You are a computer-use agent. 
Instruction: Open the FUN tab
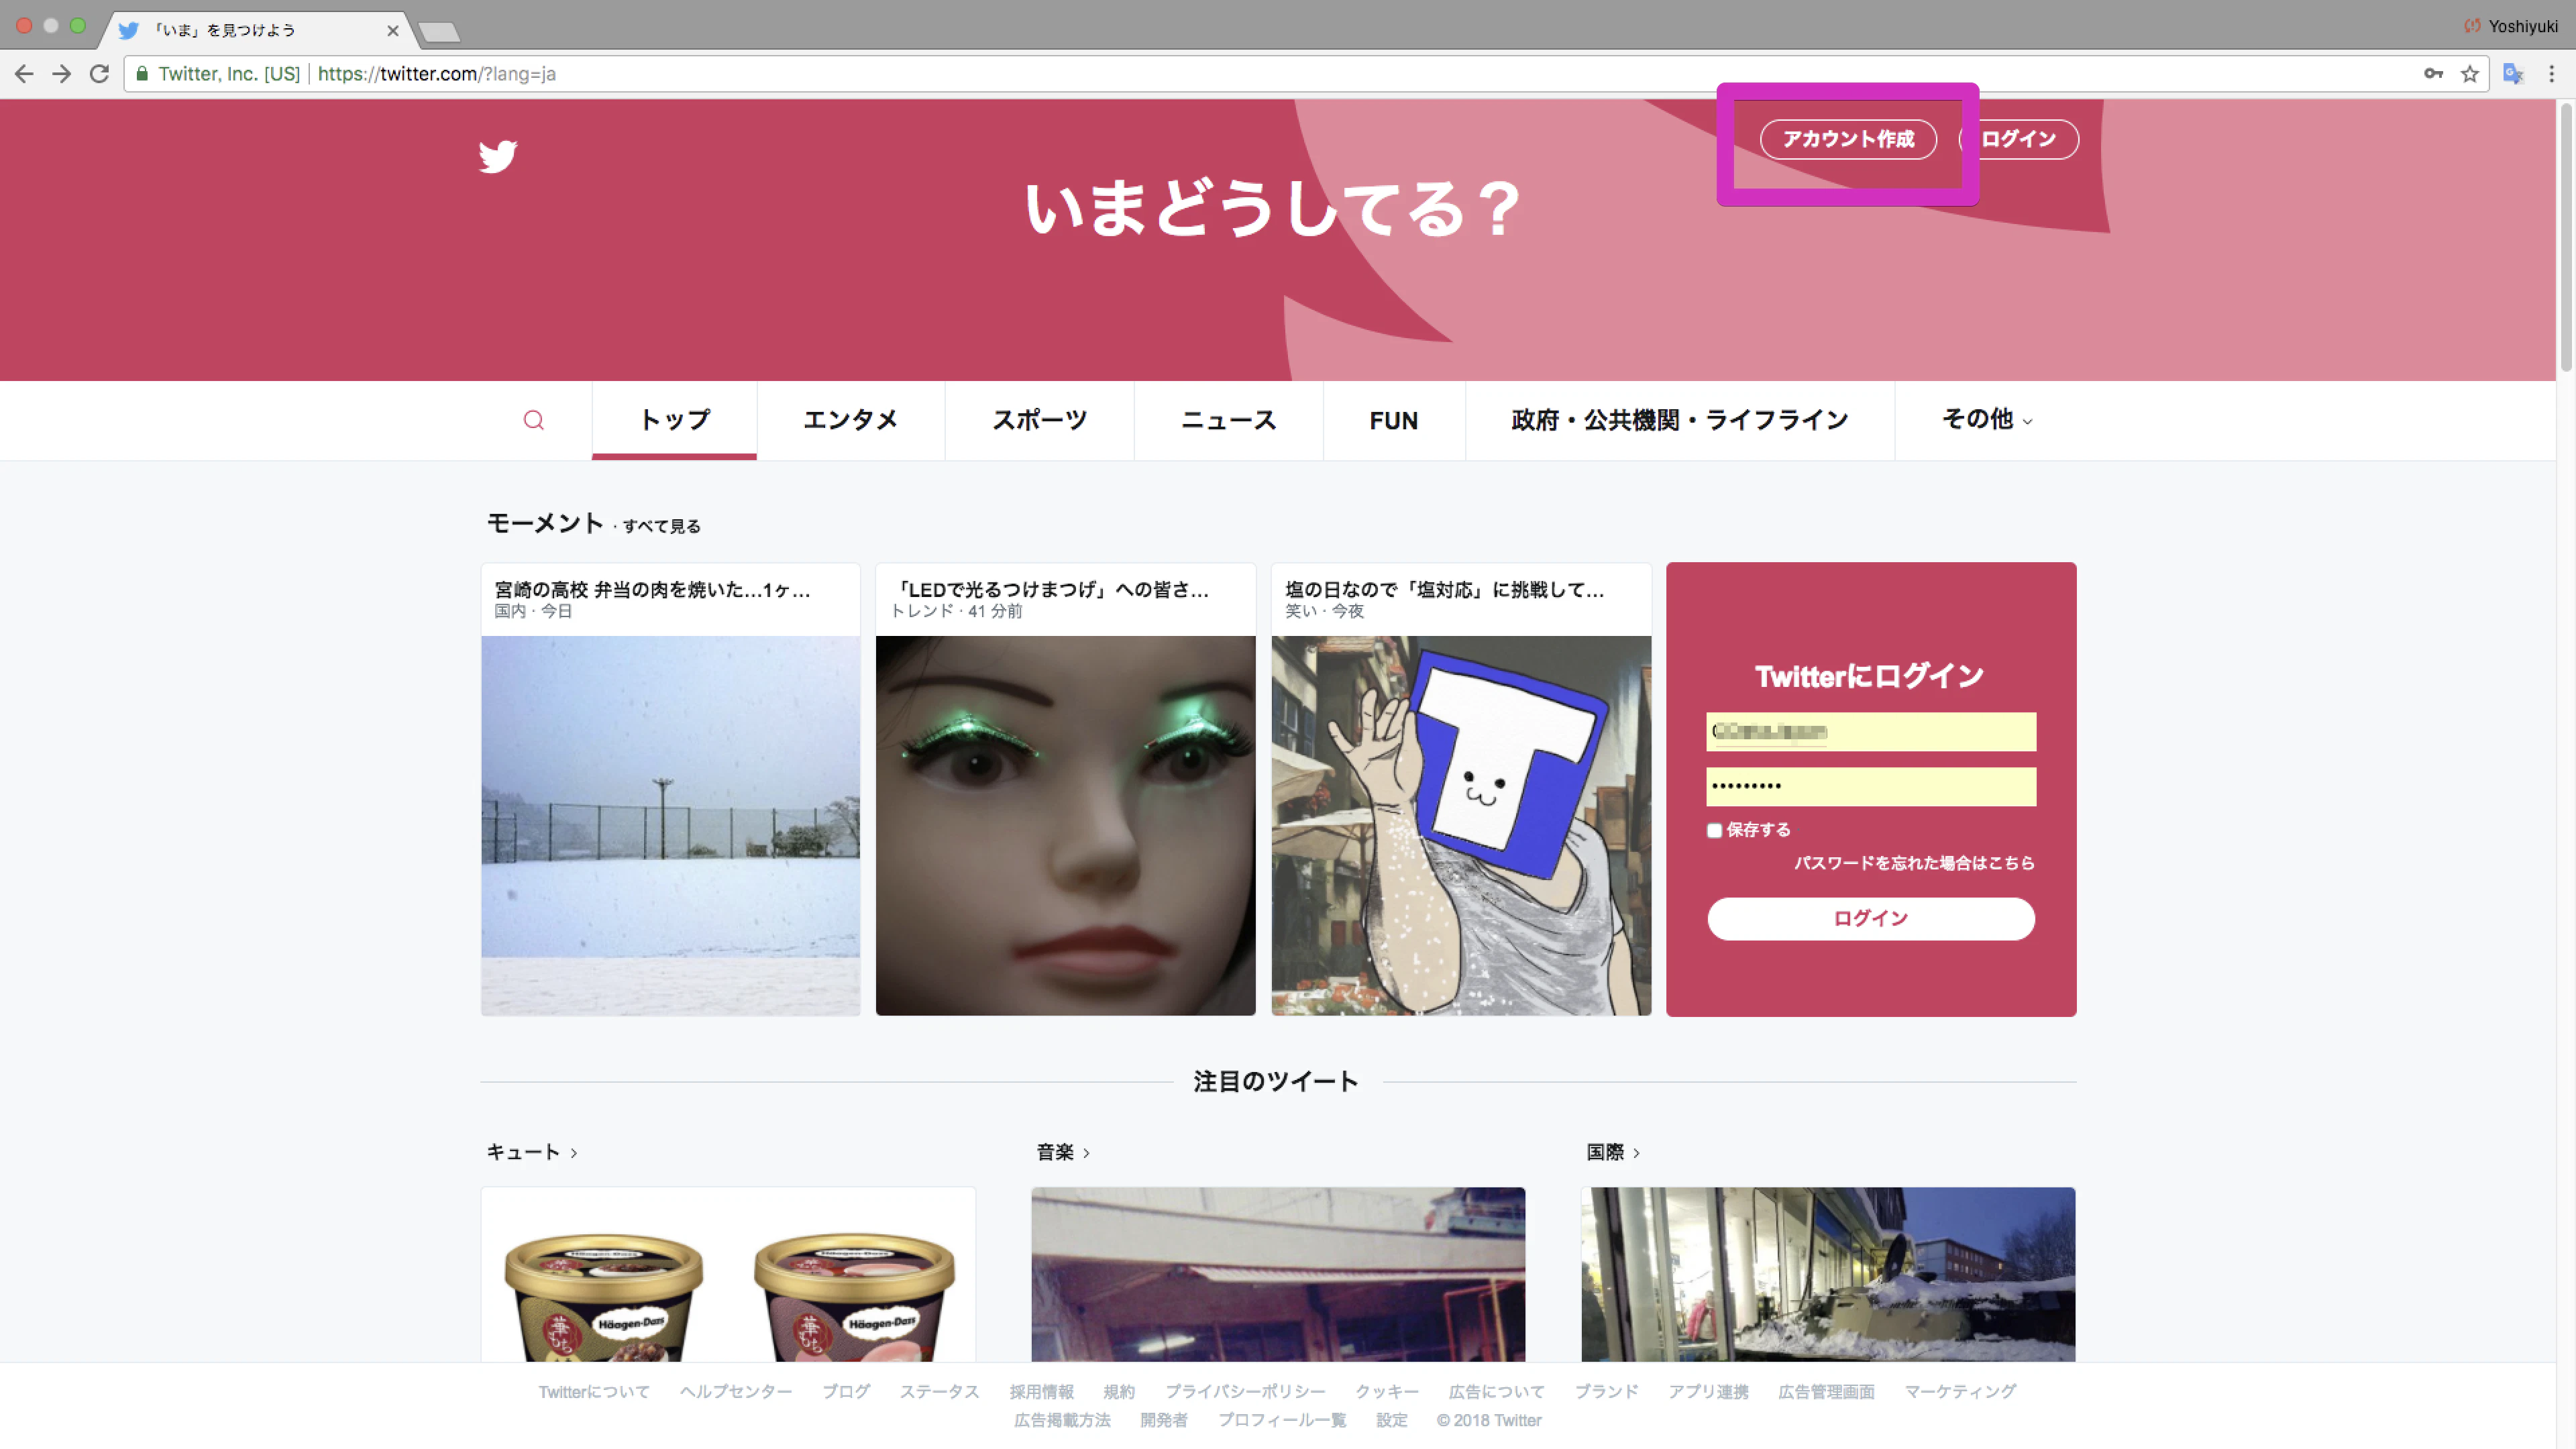[1394, 420]
